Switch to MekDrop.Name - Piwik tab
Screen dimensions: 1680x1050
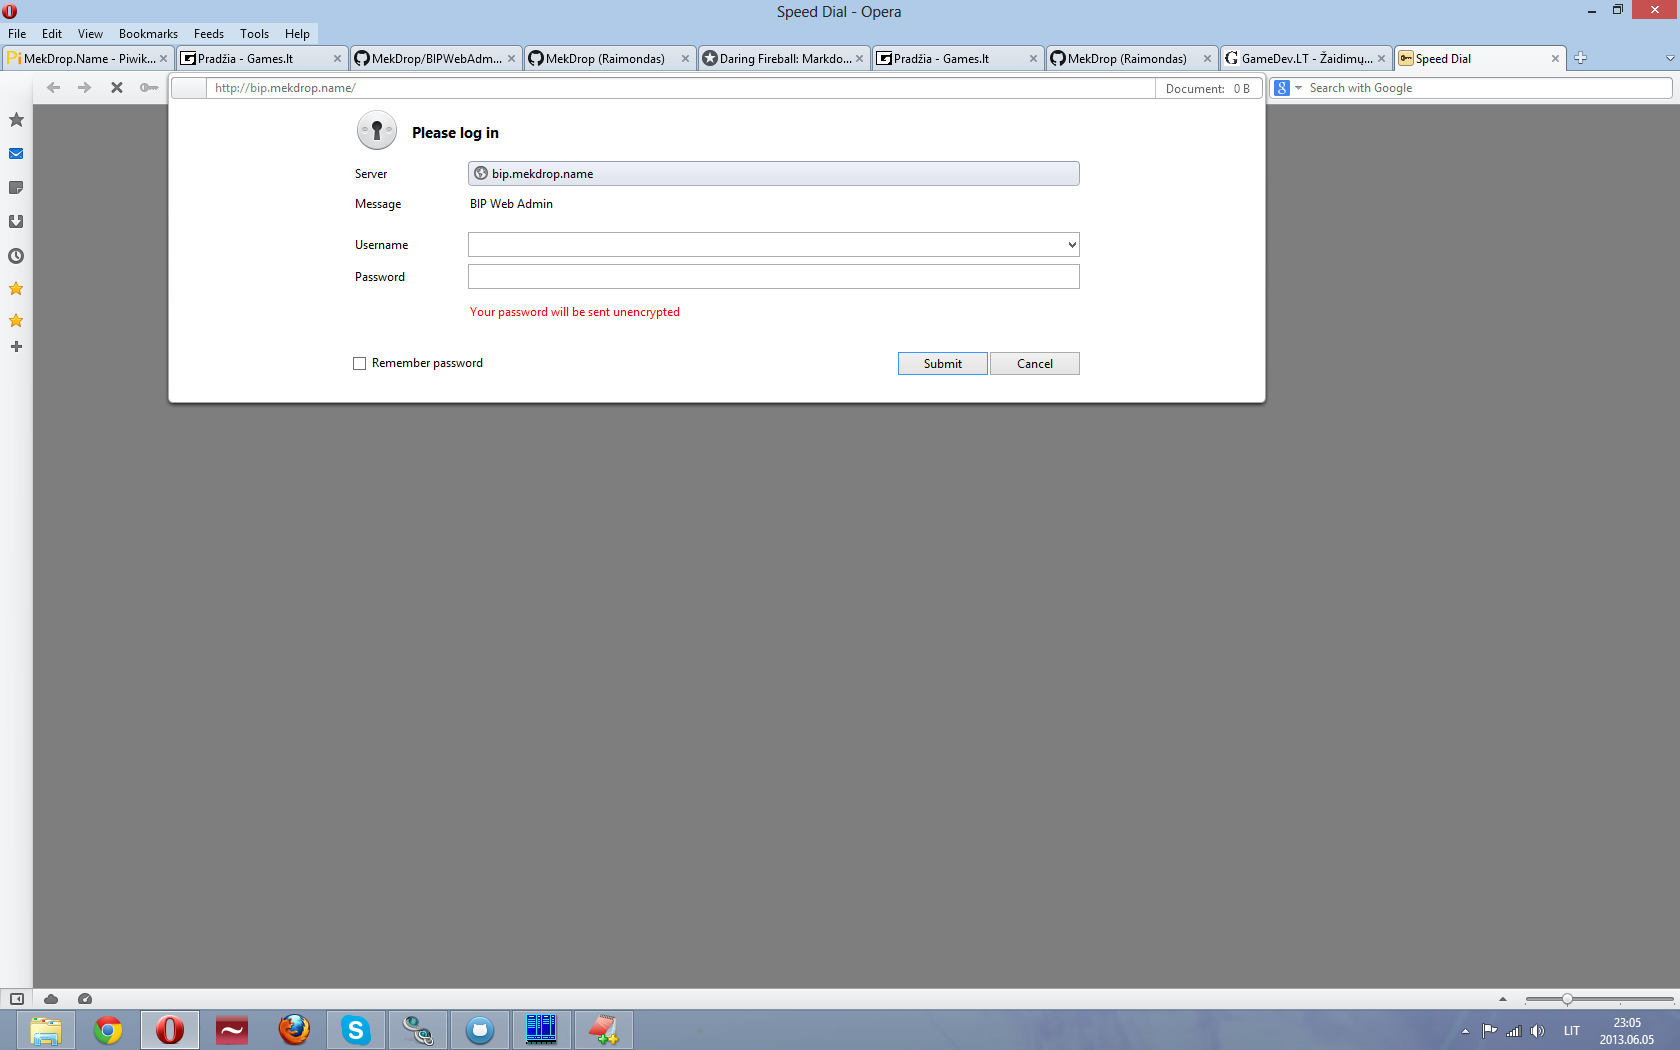pyautogui.click(x=88, y=59)
